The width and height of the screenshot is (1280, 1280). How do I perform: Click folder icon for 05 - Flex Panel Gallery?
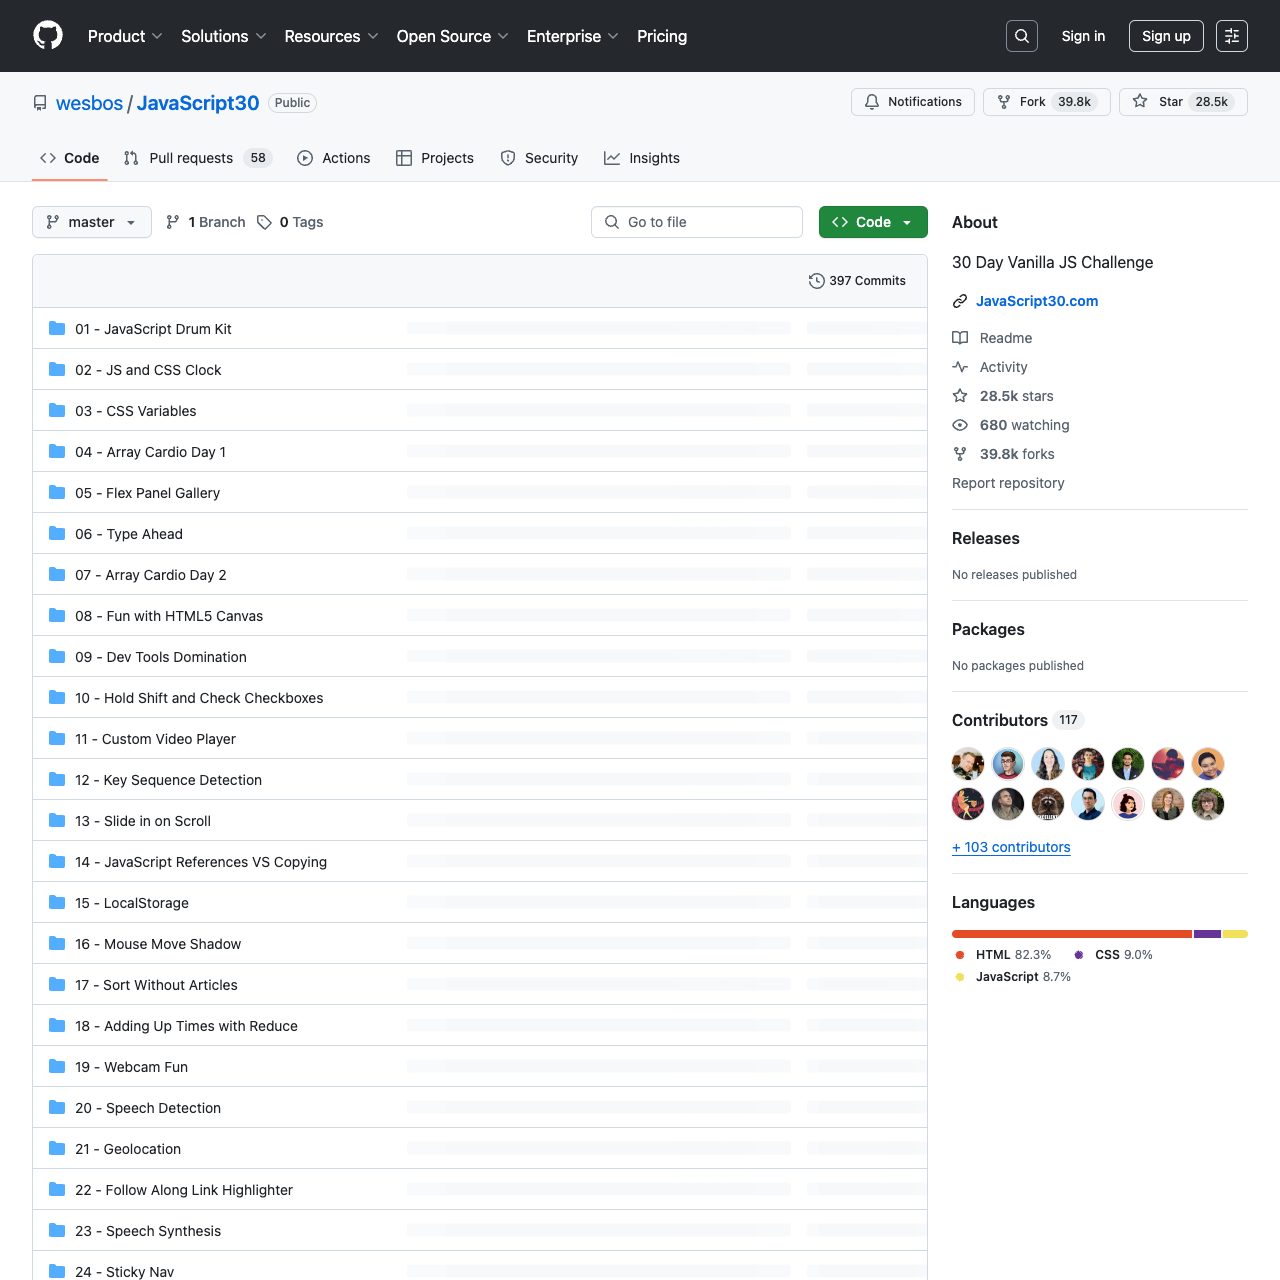[57, 492]
